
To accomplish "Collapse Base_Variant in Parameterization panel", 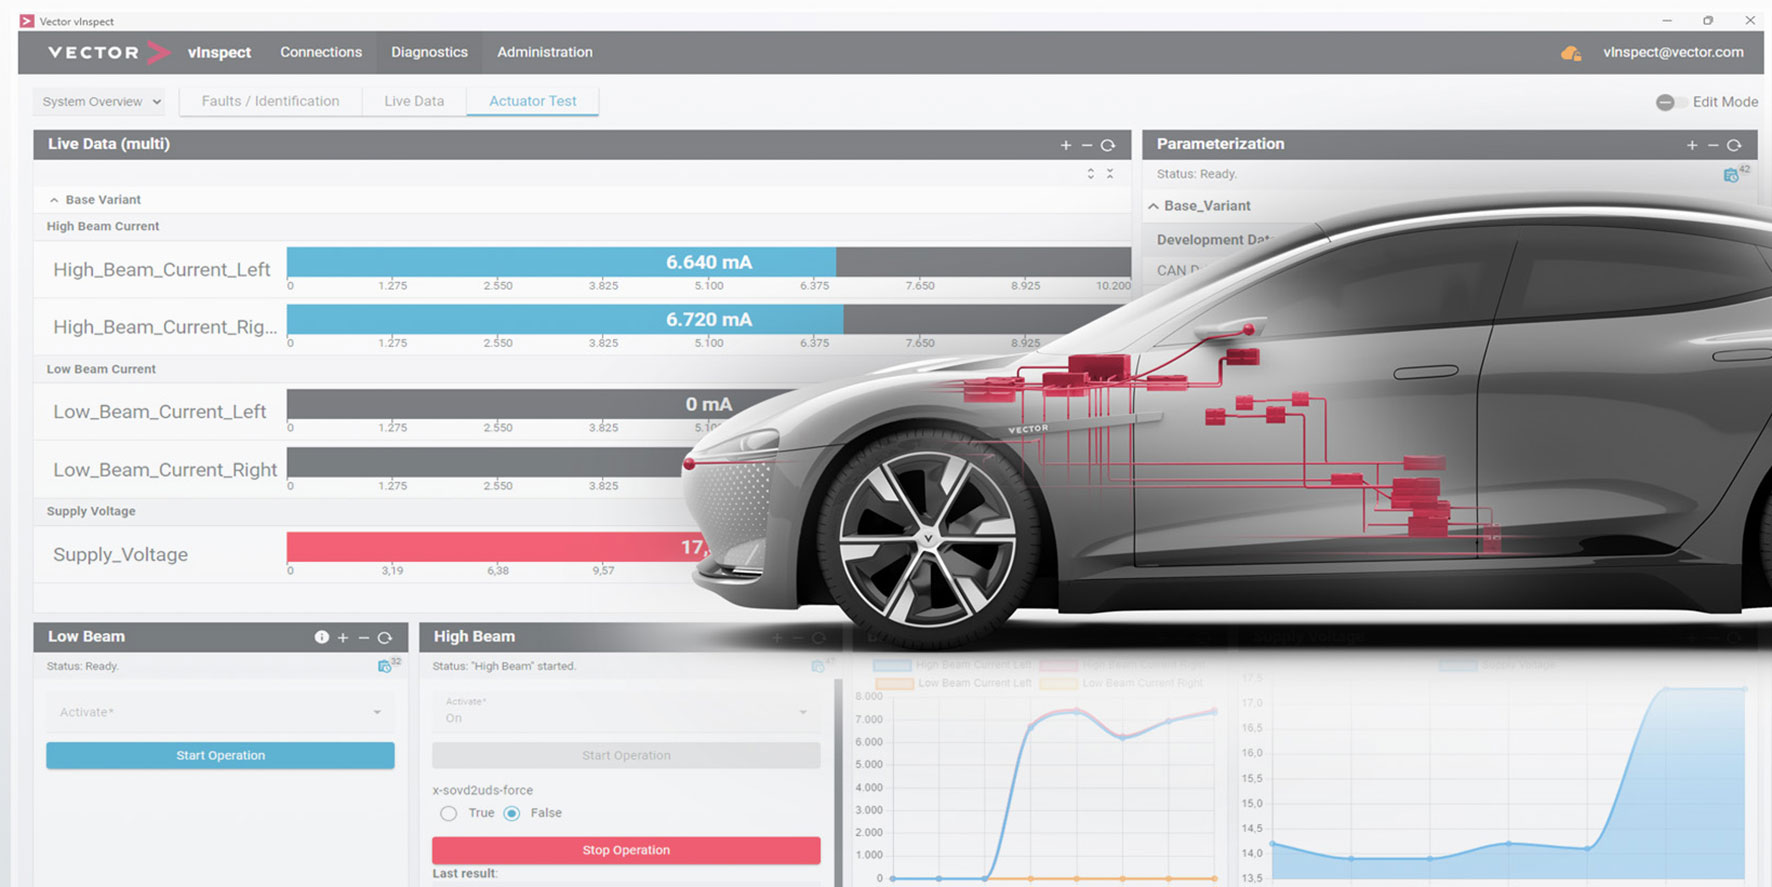I will [x=1154, y=206].
